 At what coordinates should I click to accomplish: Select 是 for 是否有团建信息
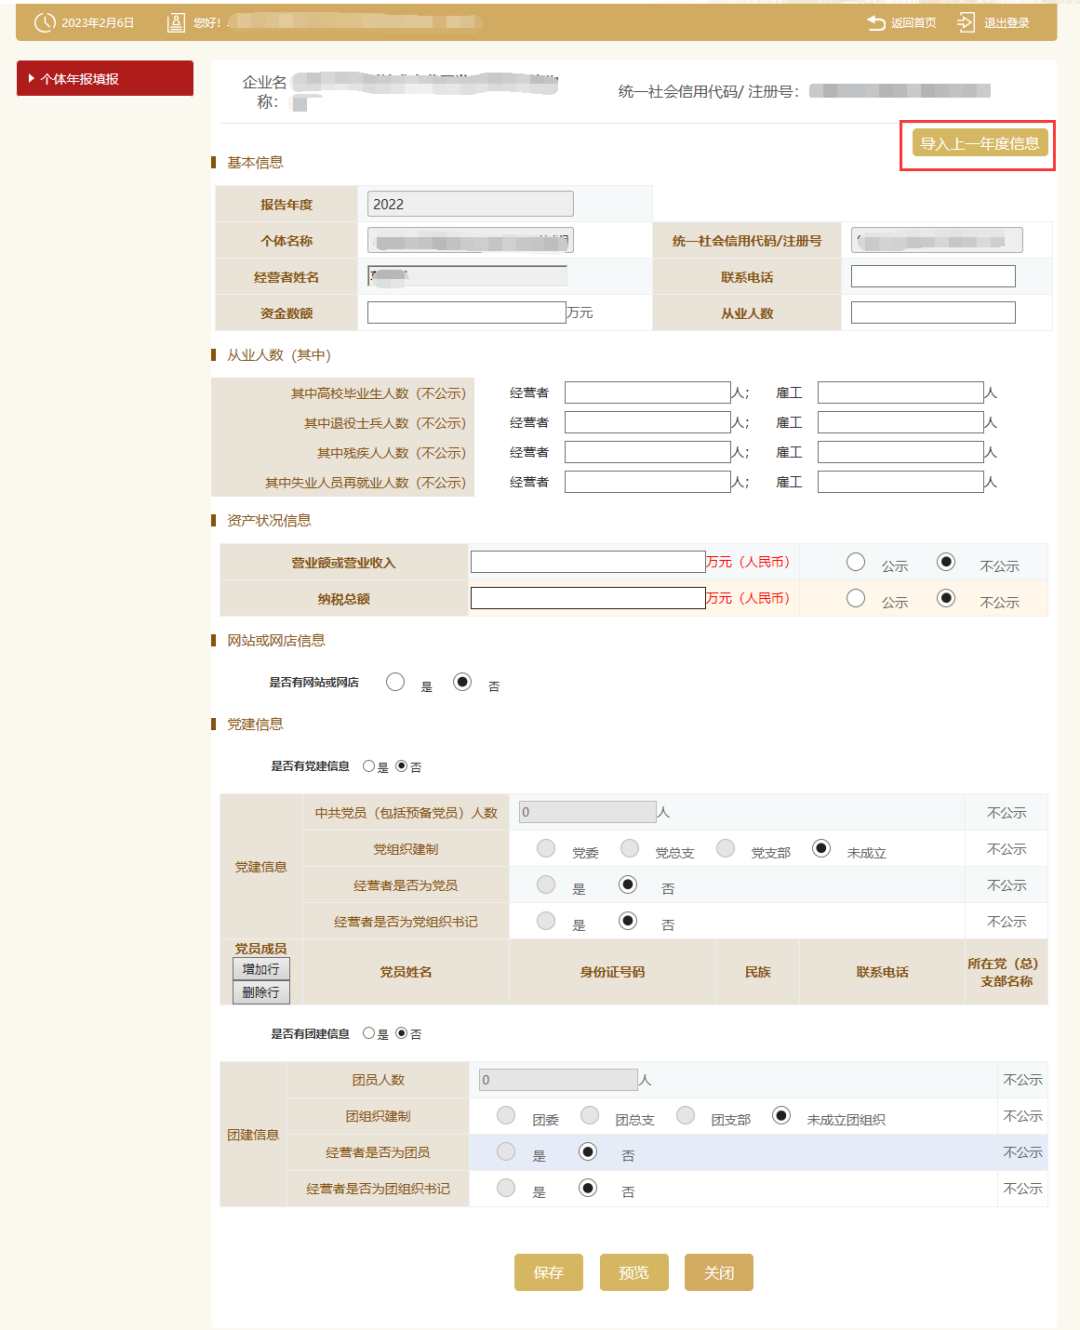(369, 1033)
